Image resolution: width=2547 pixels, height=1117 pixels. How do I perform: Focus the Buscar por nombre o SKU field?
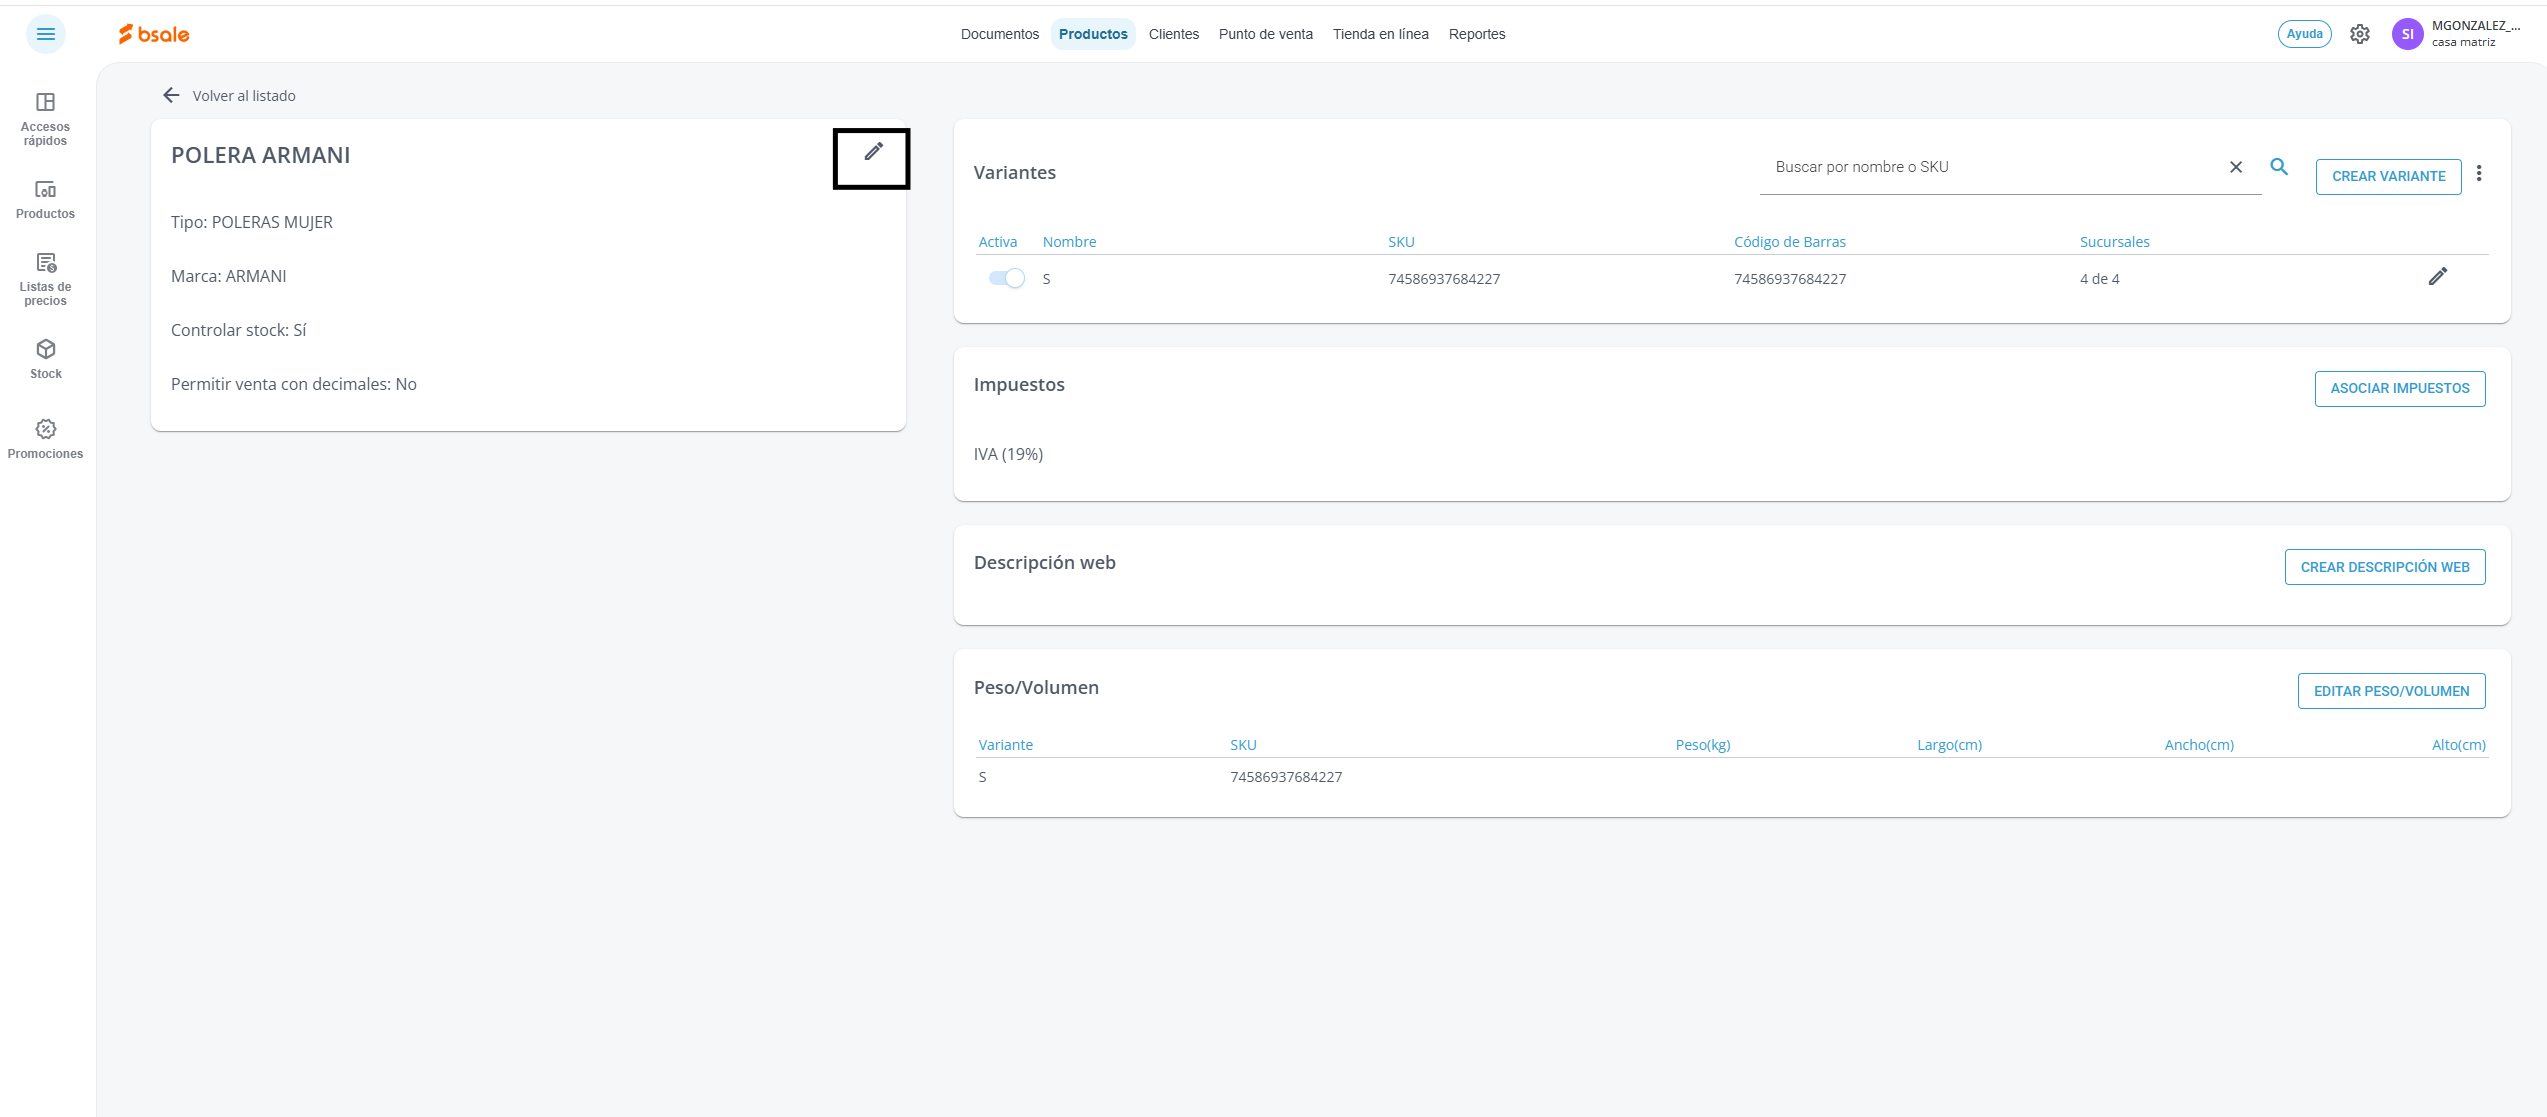1990,167
